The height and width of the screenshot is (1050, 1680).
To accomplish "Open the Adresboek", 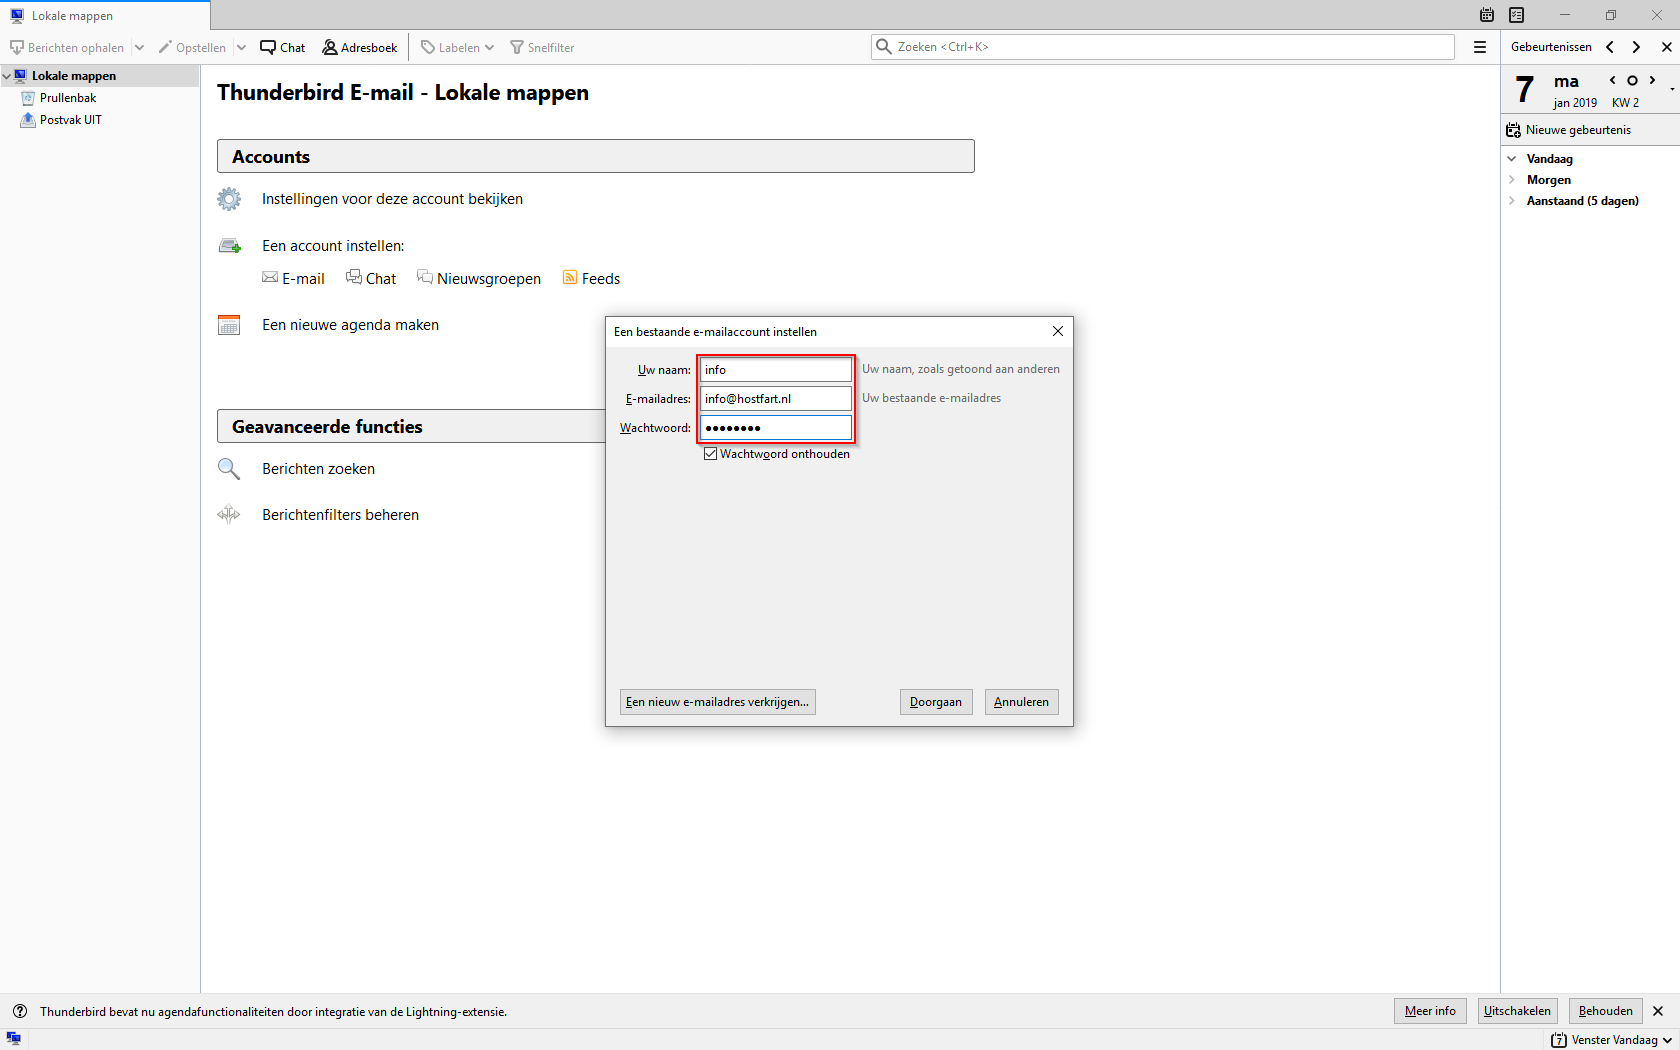I will point(360,47).
